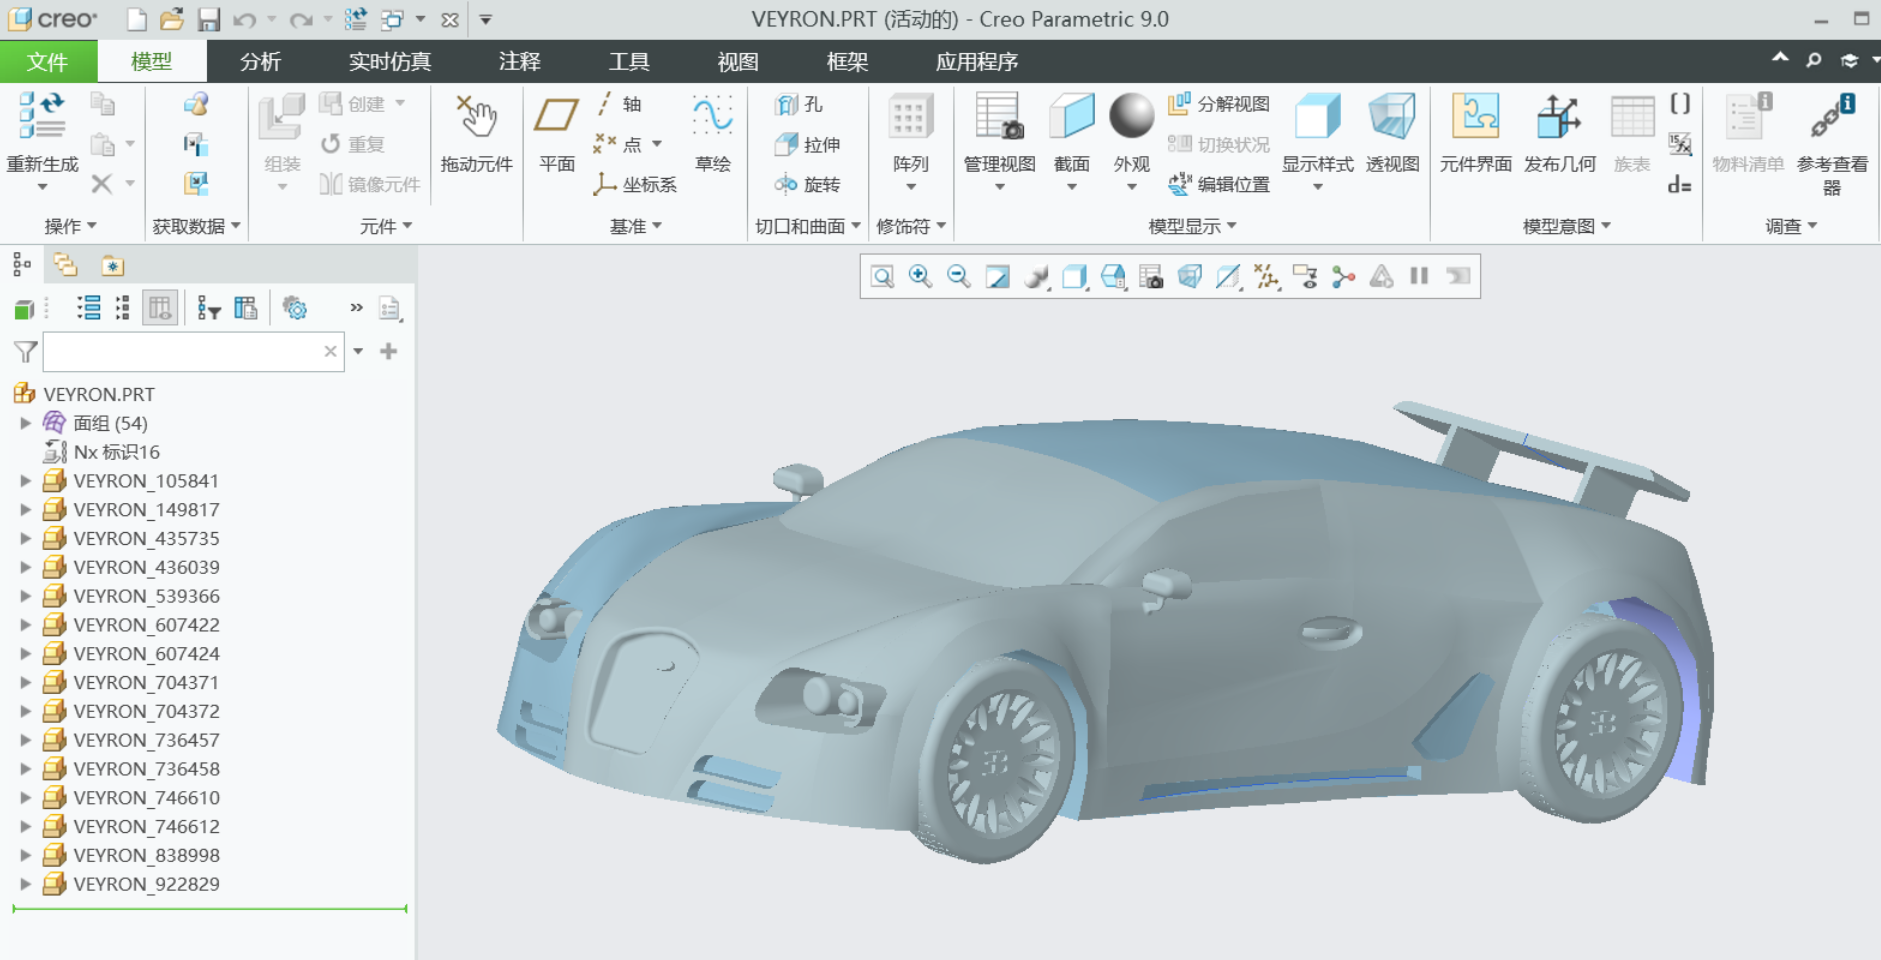Screen dimensions: 1881x960
Task: Switch to 视图 (View) tab
Action: pyautogui.click(x=738, y=62)
